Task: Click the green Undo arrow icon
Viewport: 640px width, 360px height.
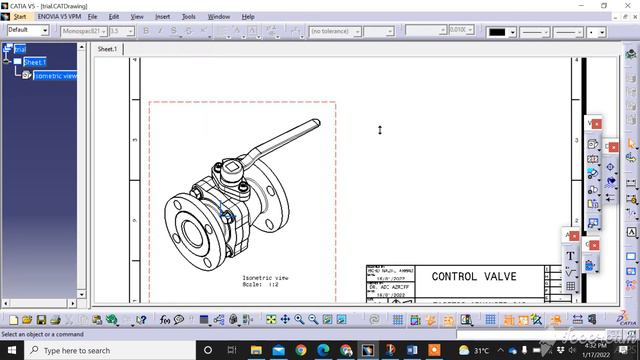Action: [111, 320]
